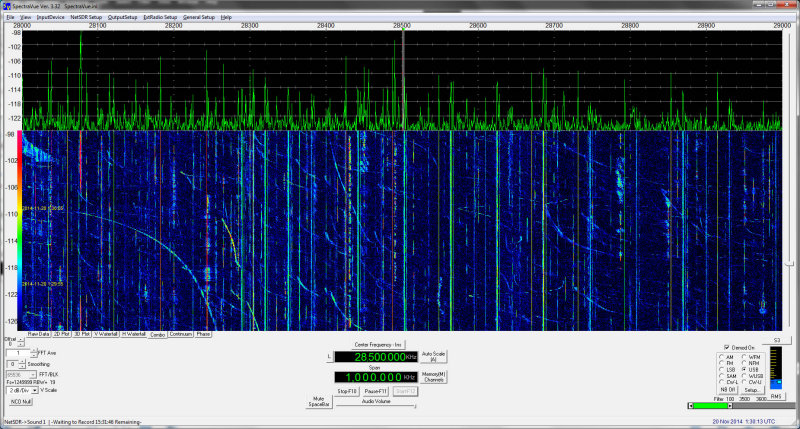Image resolution: width=800 pixels, height=429 pixels.
Task: Switch to the H Waterfall tab
Action: 134,334
